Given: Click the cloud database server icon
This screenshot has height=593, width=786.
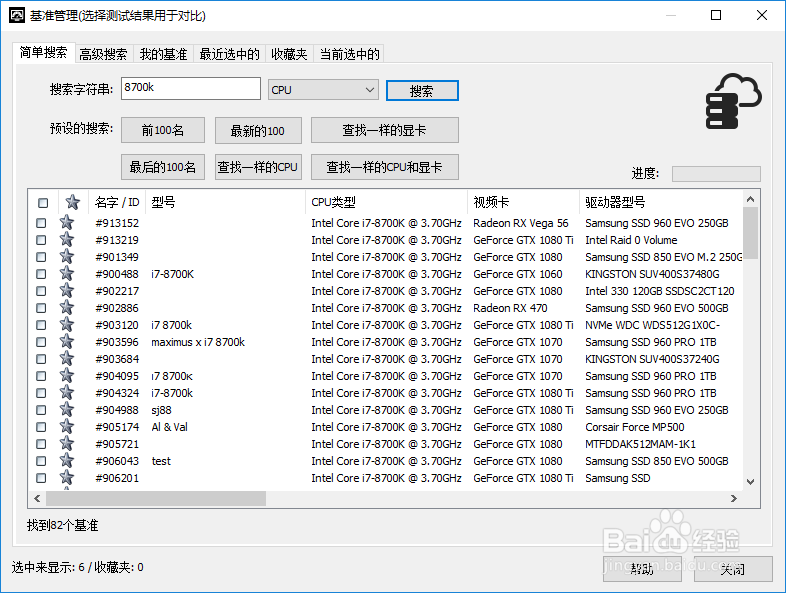Looking at the screenshot, I should pos(733,101).
